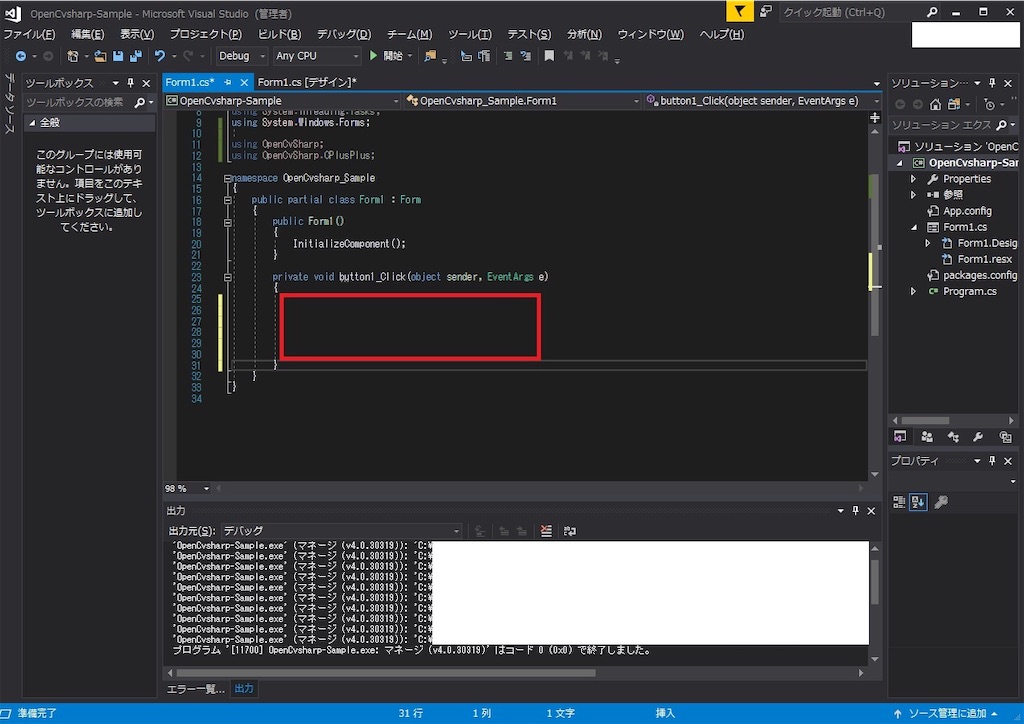Open the データソース side tab

(x=10, y=103)
